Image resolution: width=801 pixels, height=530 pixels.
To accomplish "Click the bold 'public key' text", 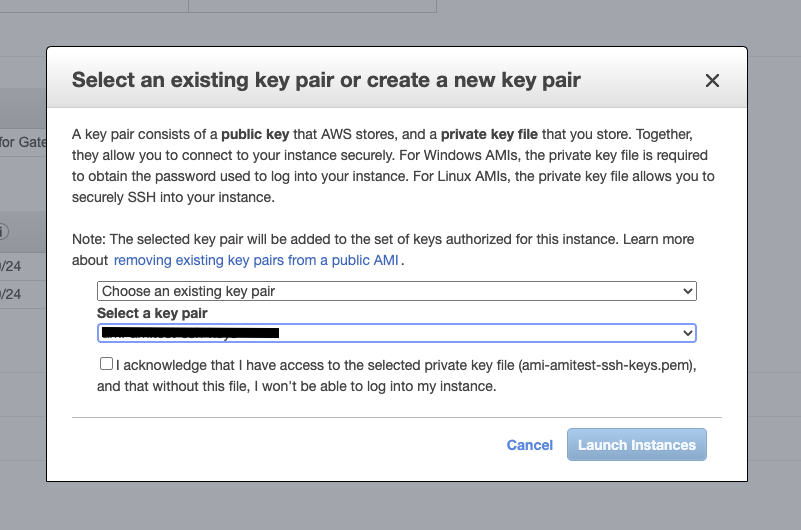I will 259,133.
